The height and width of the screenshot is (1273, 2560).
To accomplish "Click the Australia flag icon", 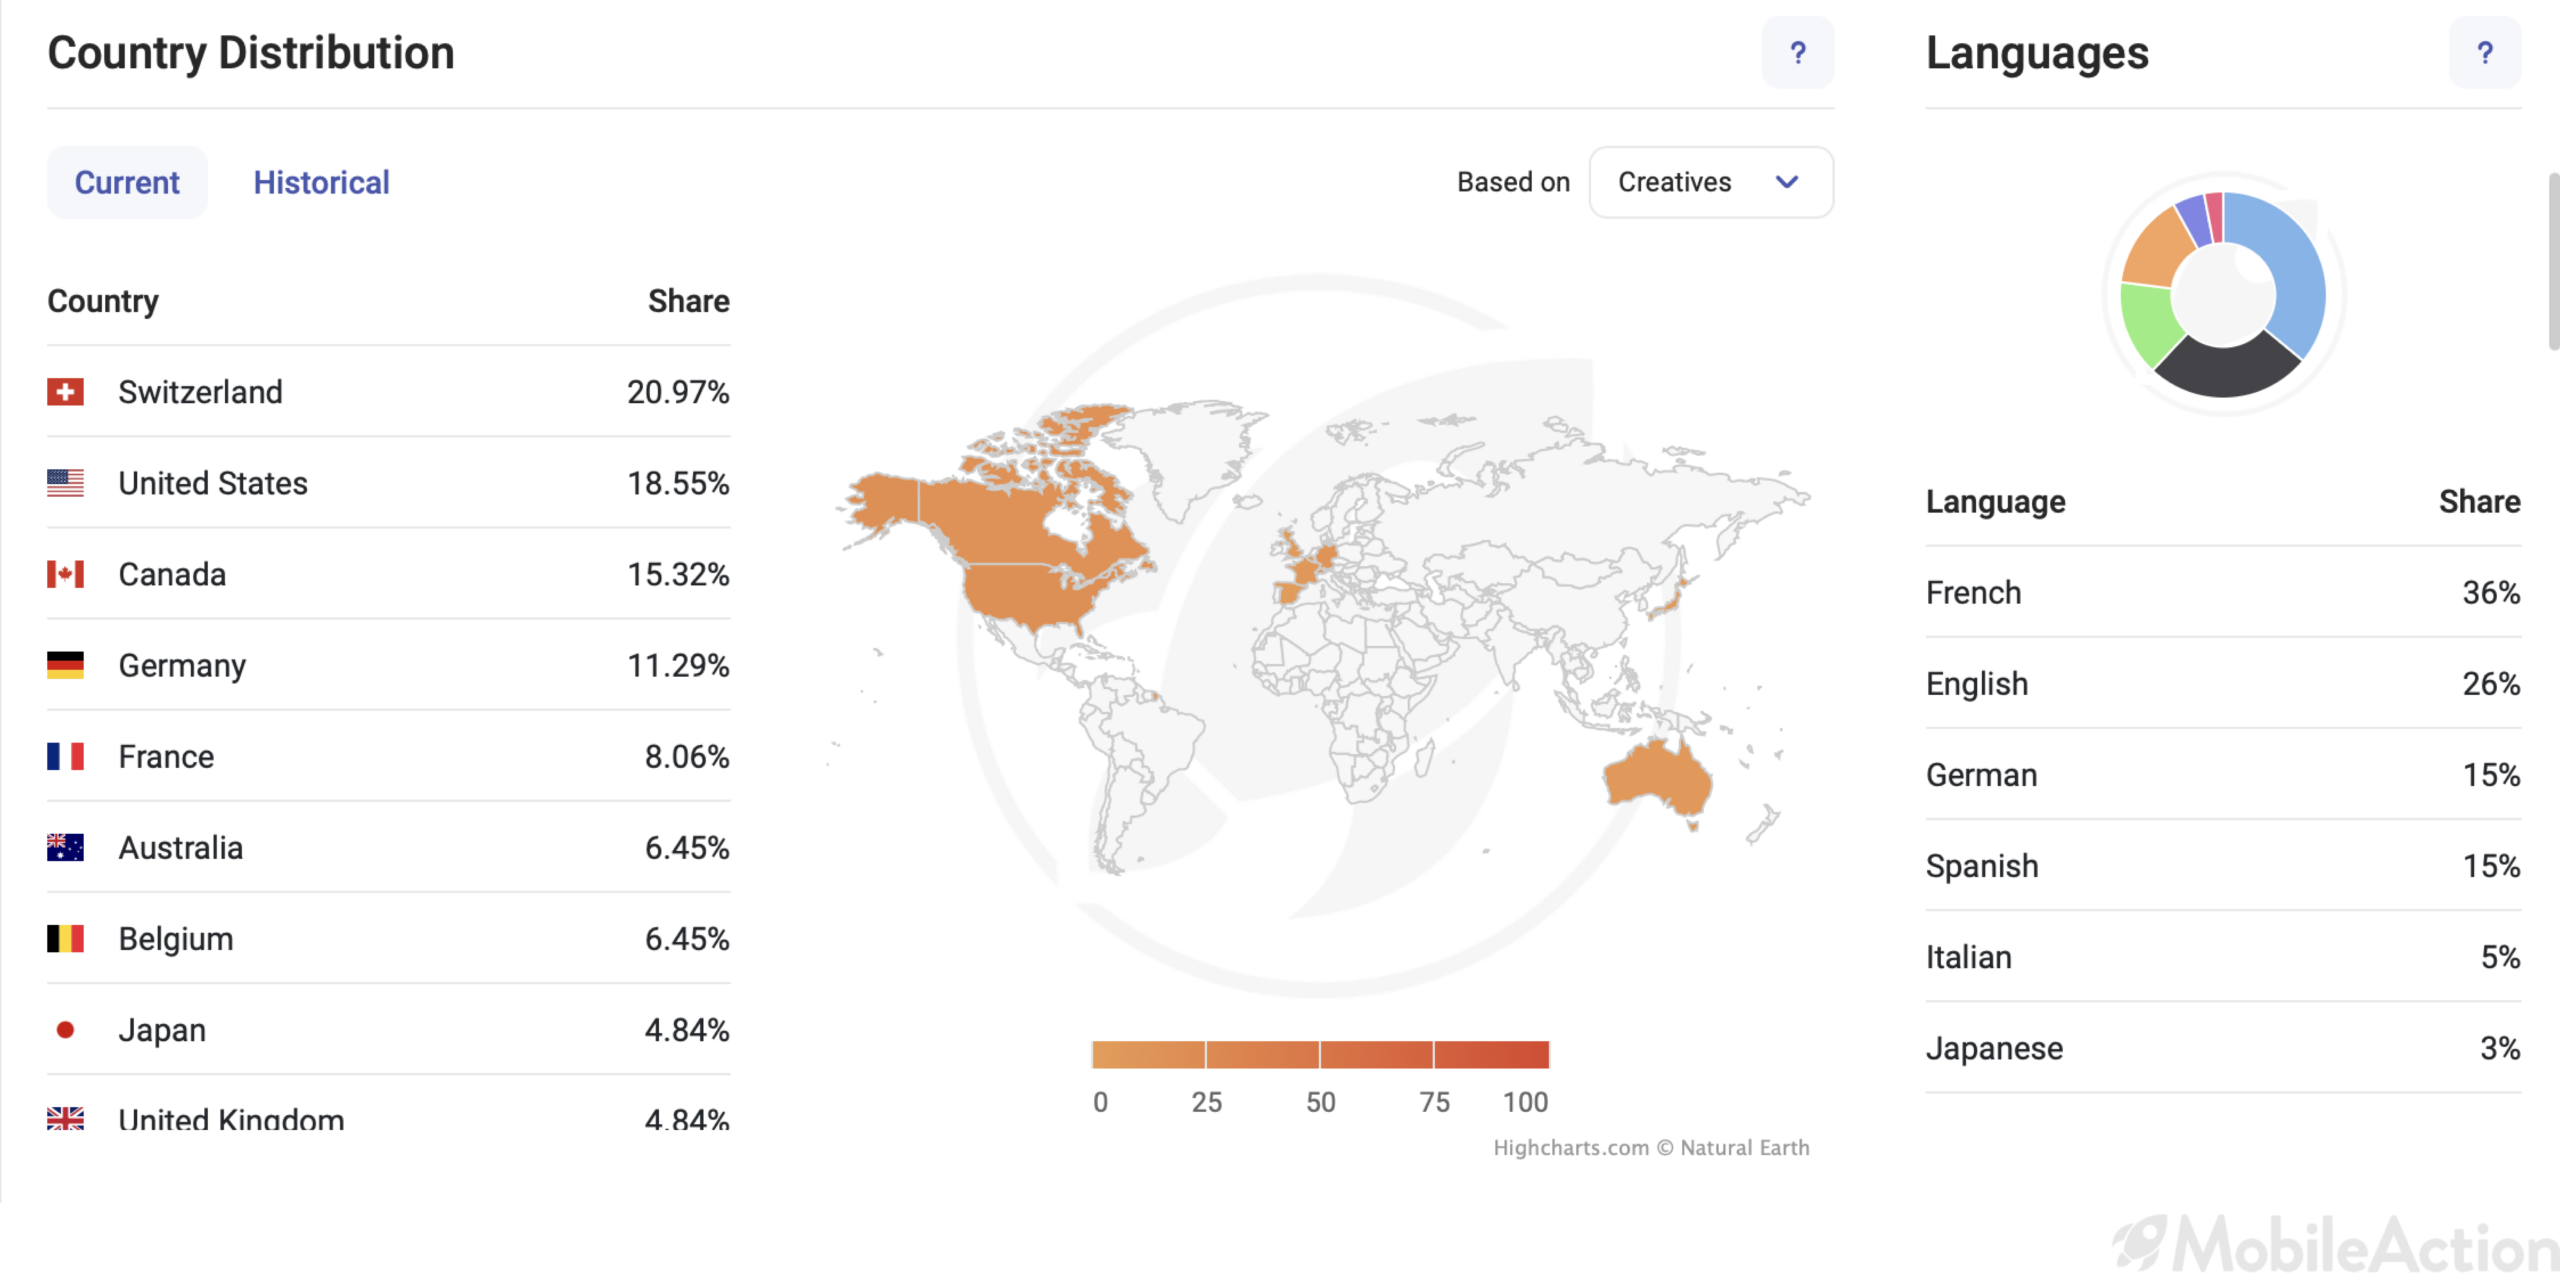I will pos(65,848).
